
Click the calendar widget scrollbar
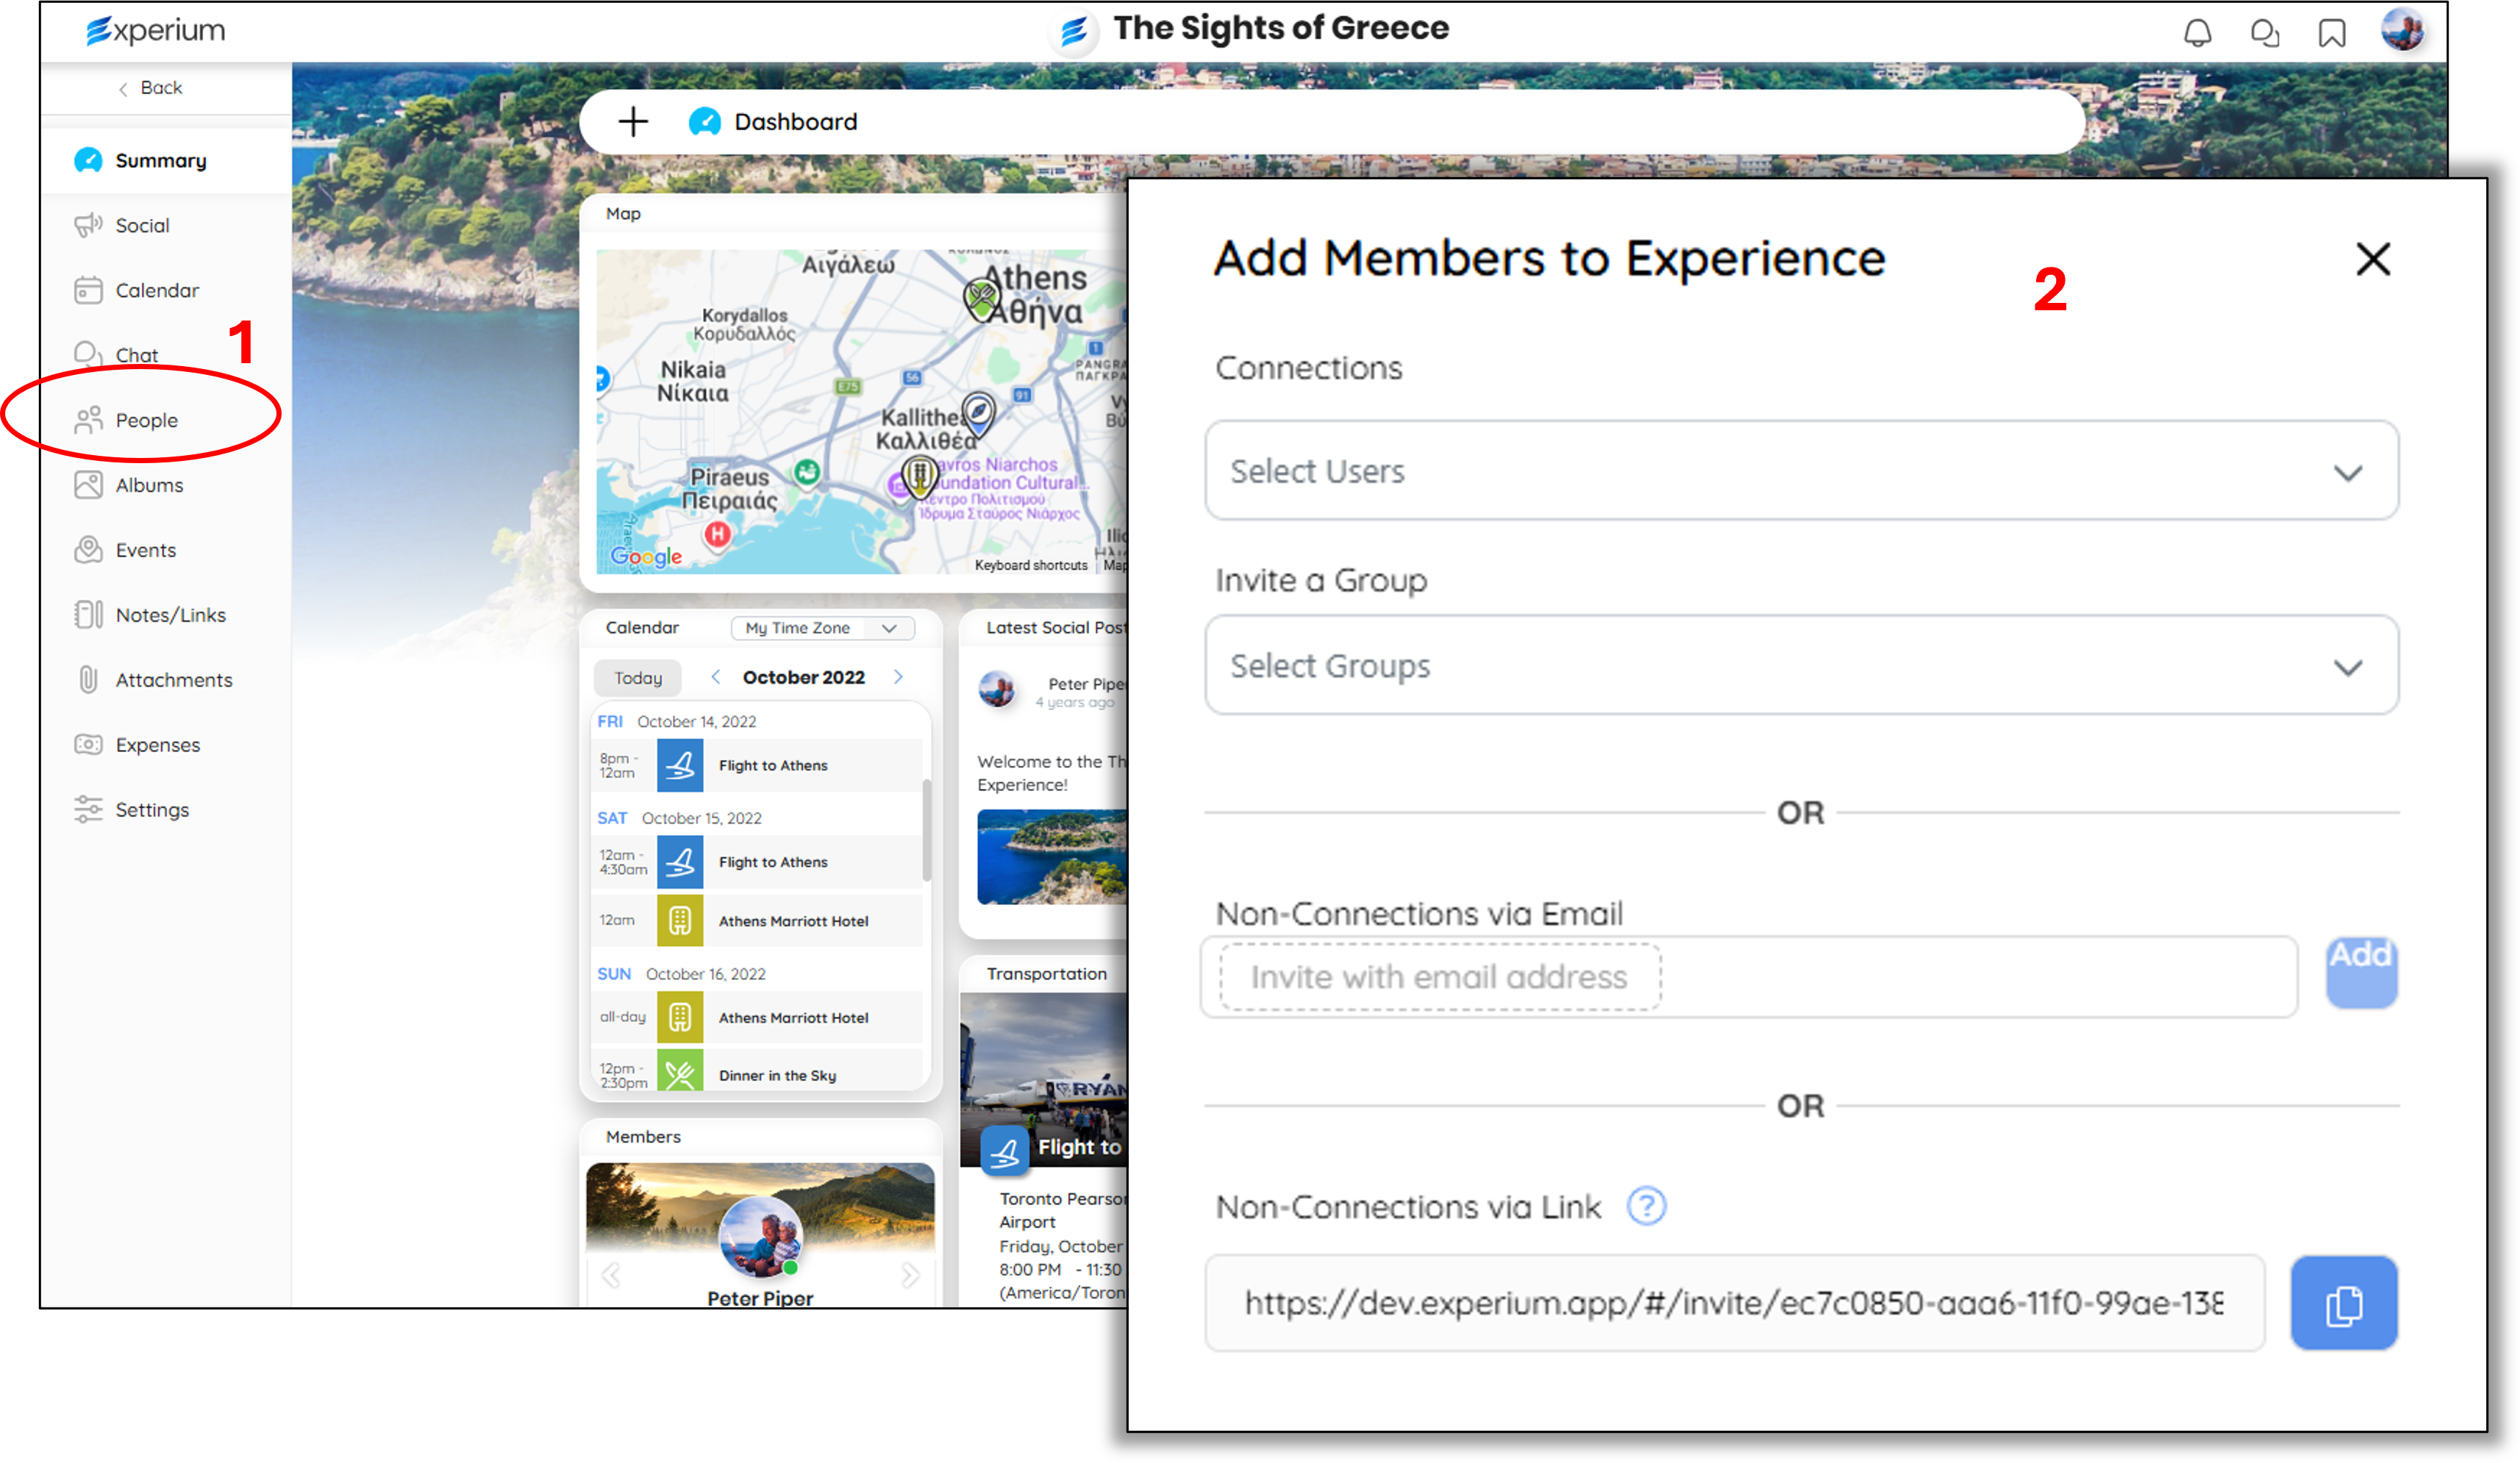[x=926, y=830]
